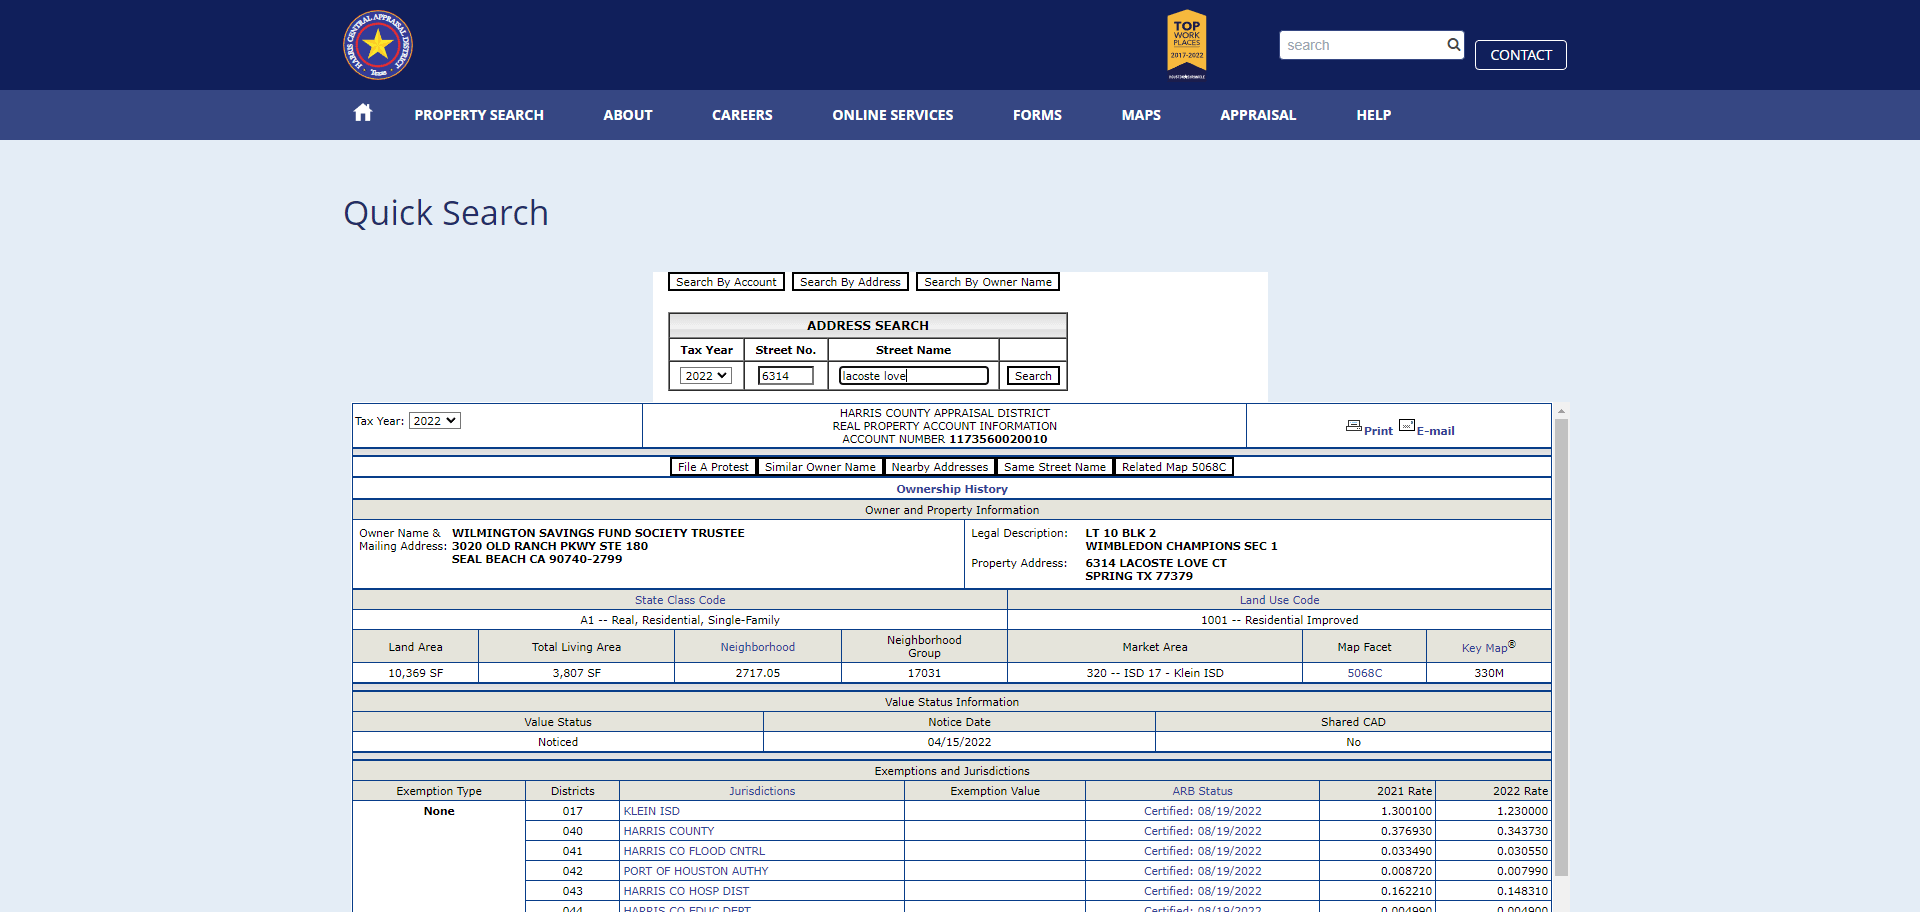Viewport: 1920px width, 912px height.
Task: Click the notice date 04/15/2022
Action: 959,742
